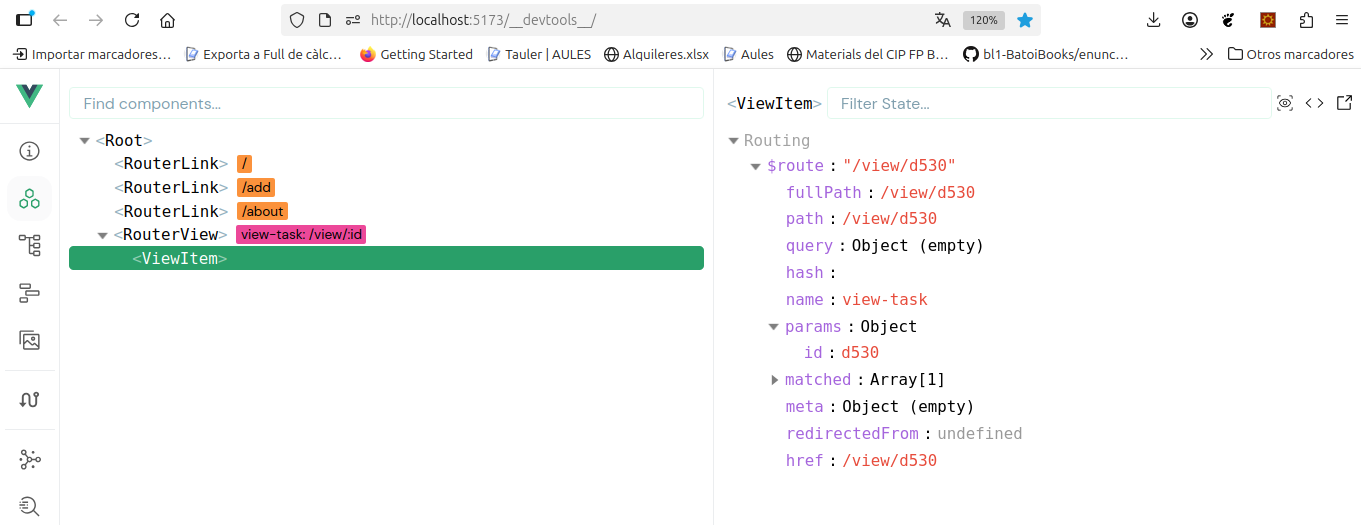Image resolution: width=1361 pixels, height=525 pixels.
Task: Open the downloads panel
Action: tap(1153, 20)
